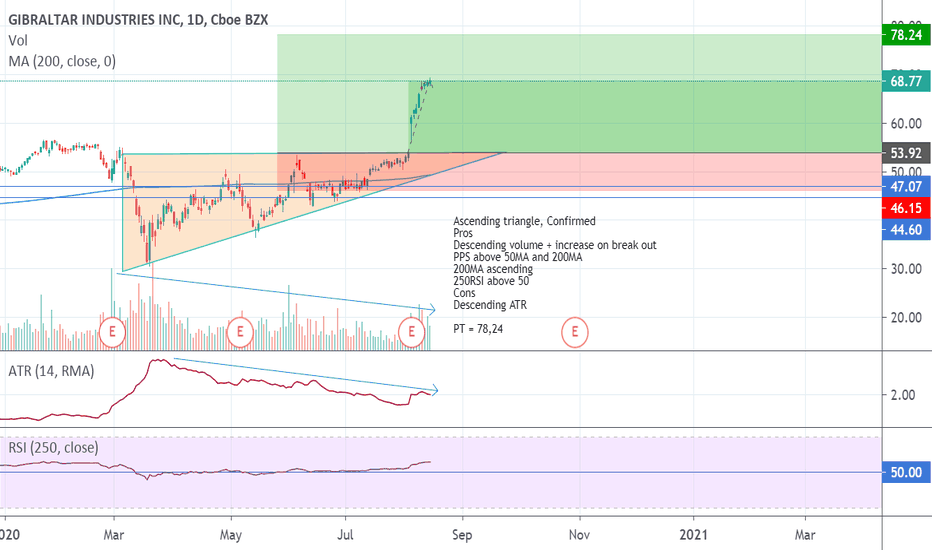
Task: Click the '200MA ascending' note line
Action: 493,269
